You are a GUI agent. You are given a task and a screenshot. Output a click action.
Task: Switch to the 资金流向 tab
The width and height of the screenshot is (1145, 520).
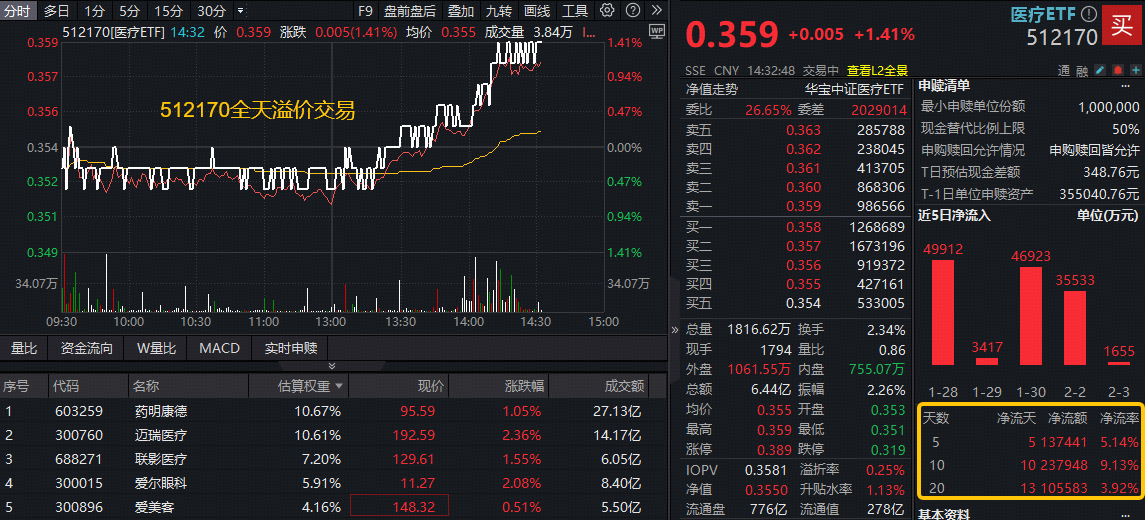click(x=86, y=348)
